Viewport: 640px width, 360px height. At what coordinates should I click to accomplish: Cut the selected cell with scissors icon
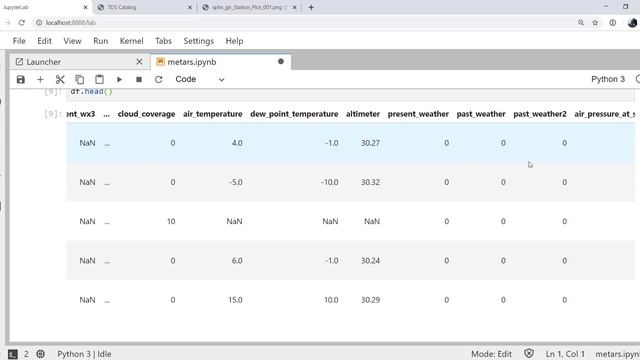tap(60, 80)
